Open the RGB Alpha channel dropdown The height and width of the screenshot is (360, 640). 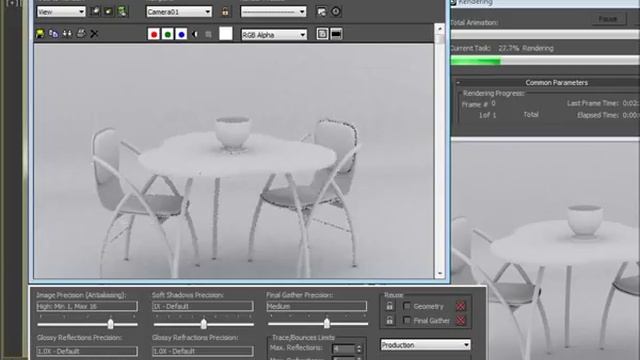click(274, 35)
